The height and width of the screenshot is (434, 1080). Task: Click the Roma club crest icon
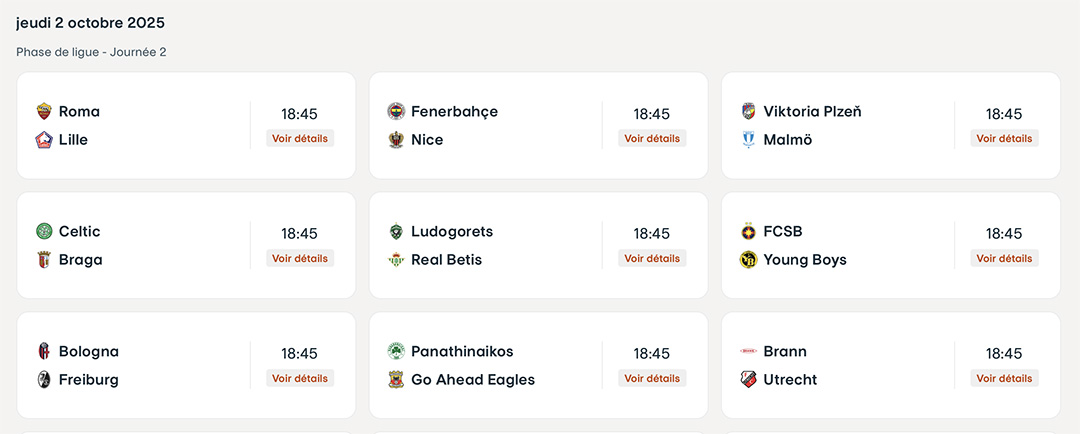(43, 111)
